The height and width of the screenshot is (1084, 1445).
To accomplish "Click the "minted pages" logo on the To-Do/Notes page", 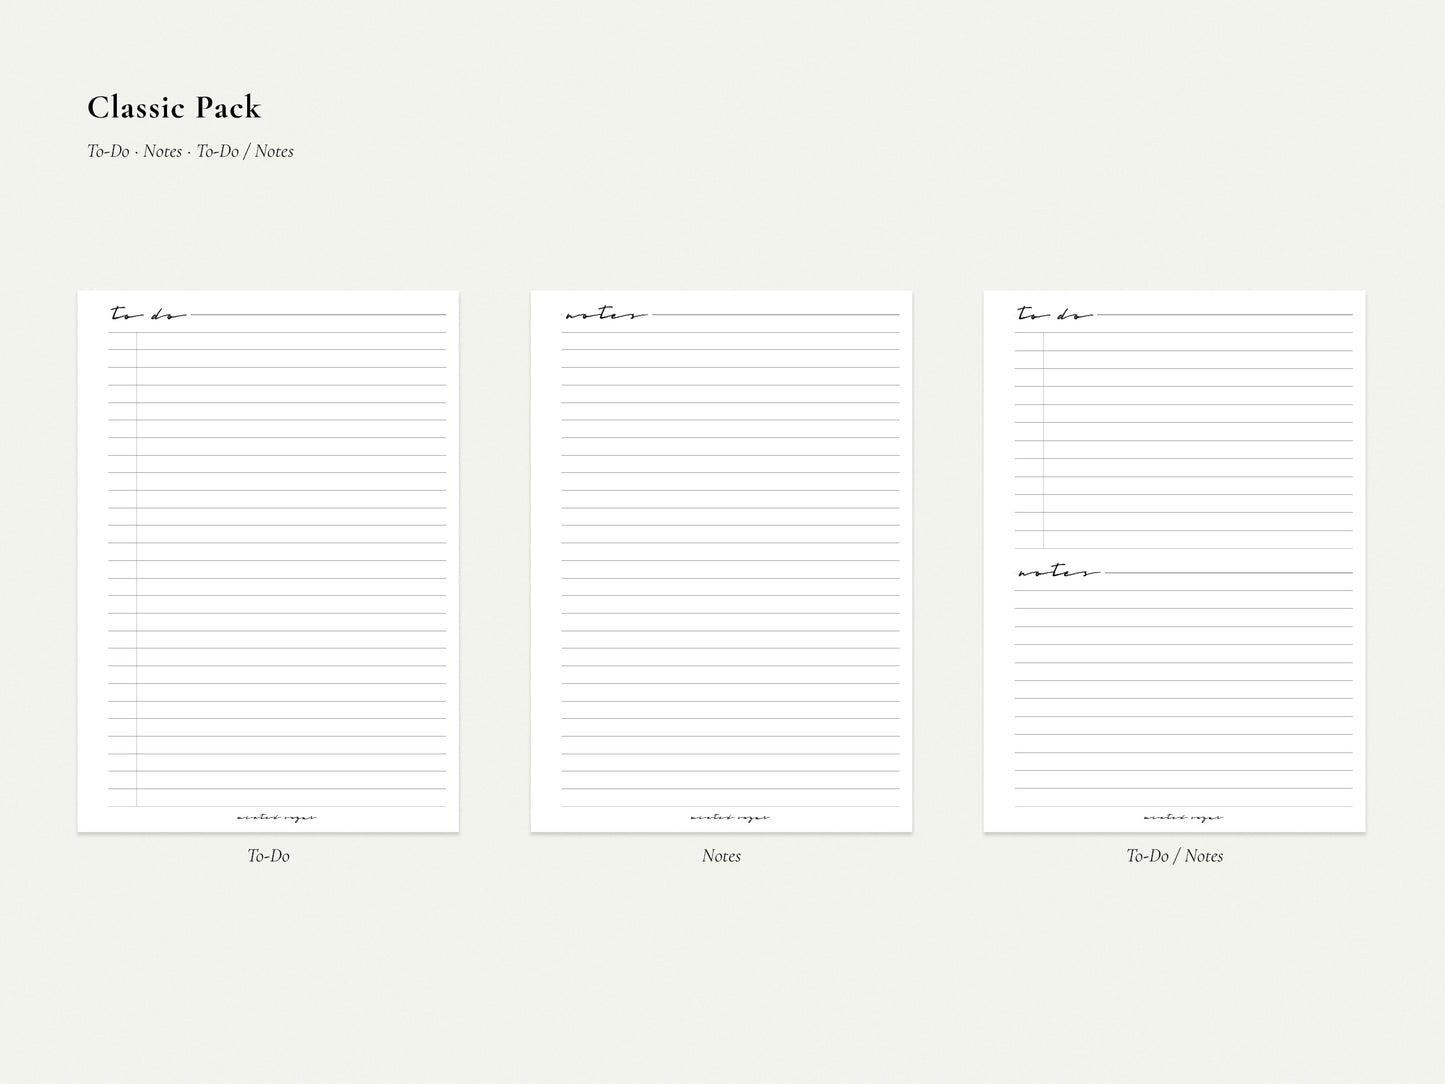I will (1185, 816).
